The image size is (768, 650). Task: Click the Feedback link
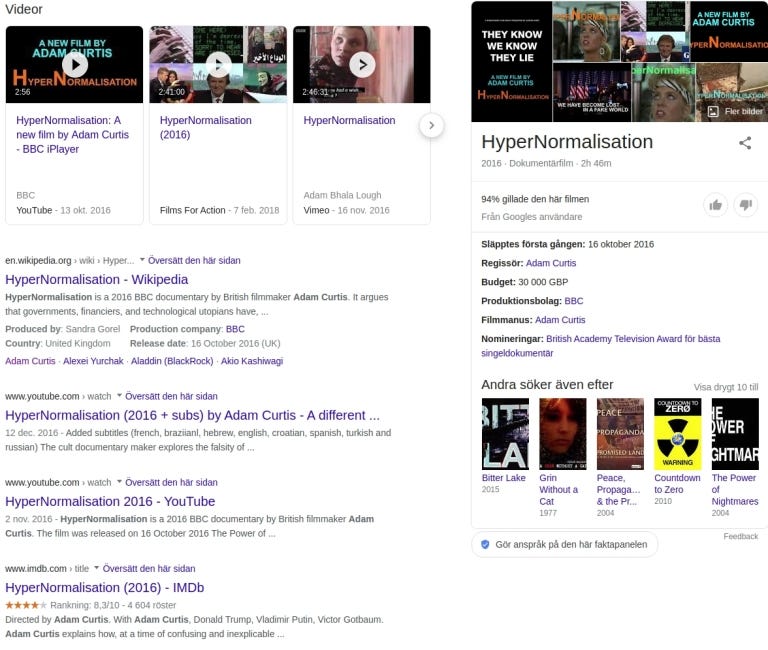[x=741, y=536]
